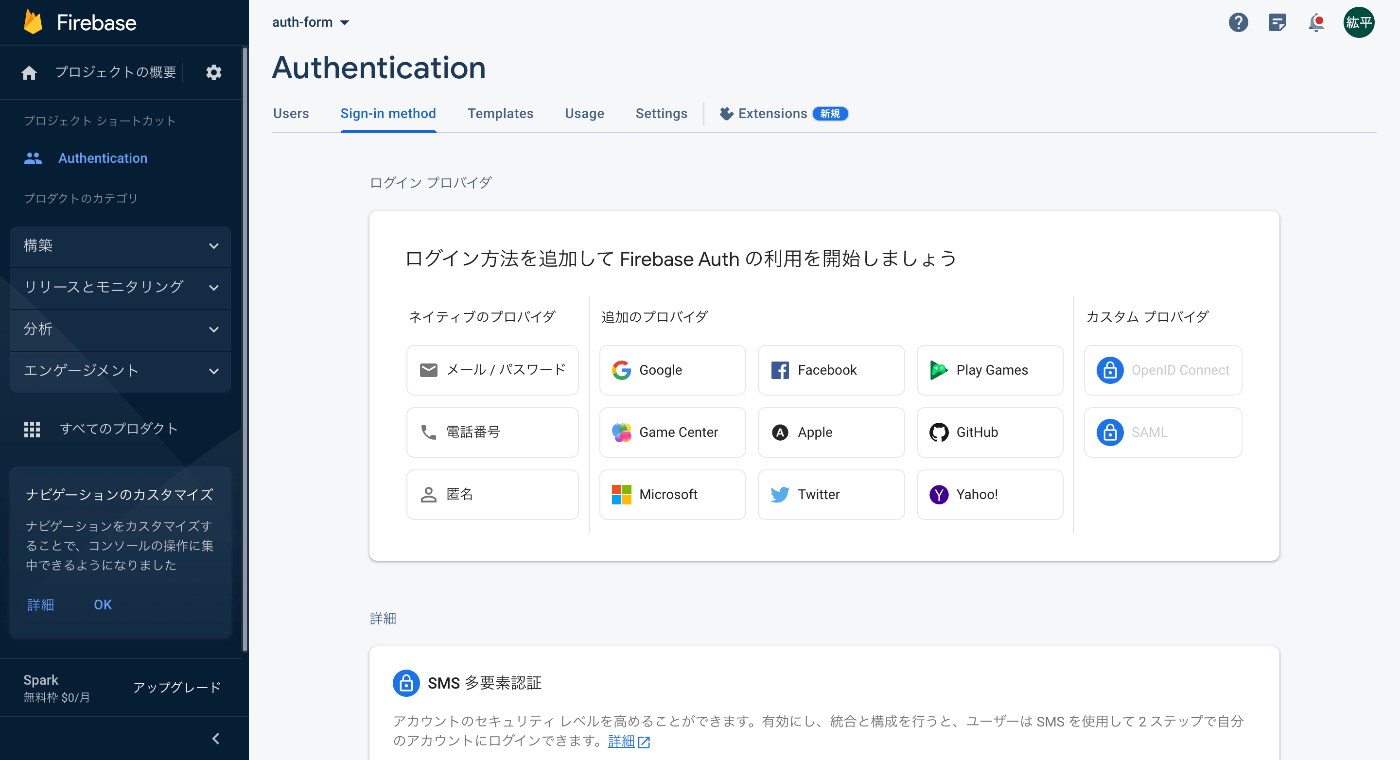Select the 電話番号 phone provider
1400x760 pixels.
(x=492, y=432)
